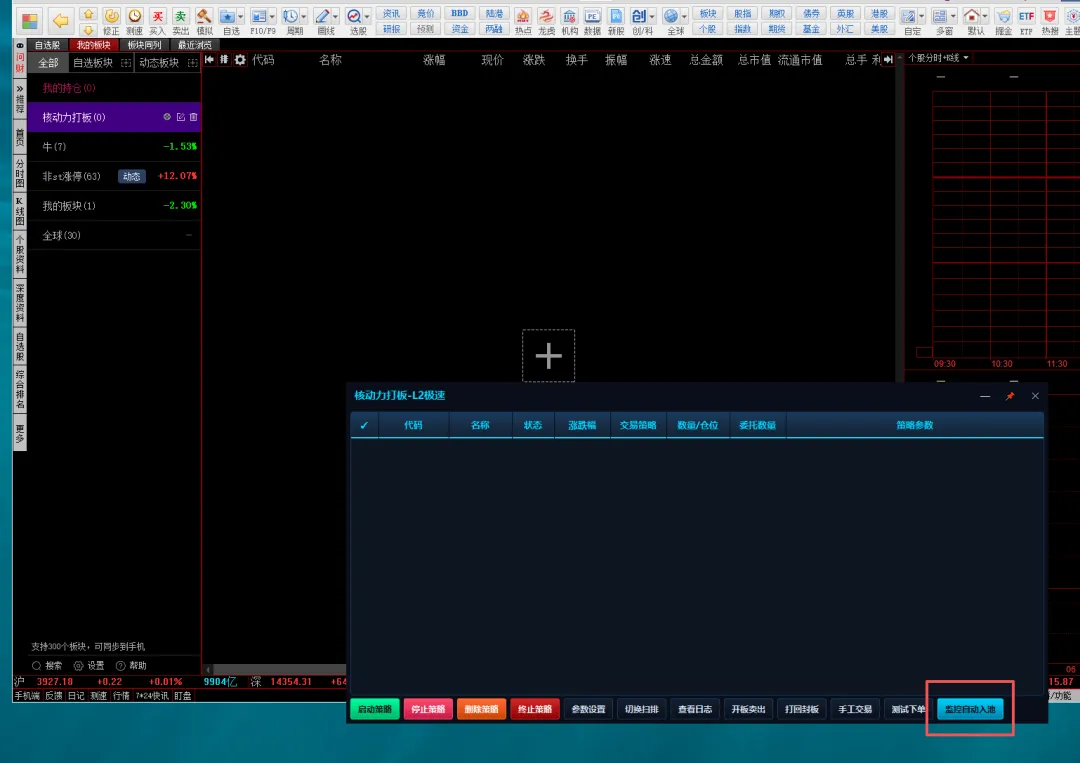
Task: Click the delete trash icon on 核动力打板 row
Action: 194,117
